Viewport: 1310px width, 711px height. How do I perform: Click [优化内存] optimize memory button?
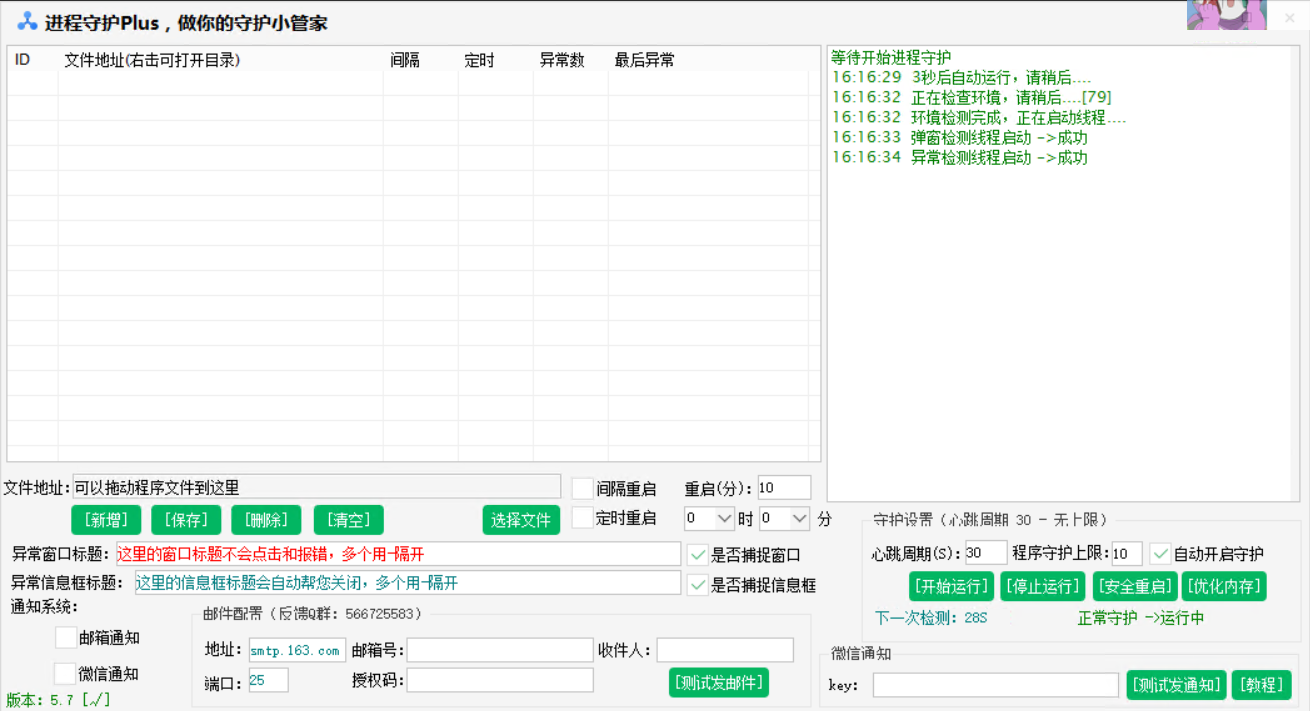pyautogui.click(x=1224, y=586)
